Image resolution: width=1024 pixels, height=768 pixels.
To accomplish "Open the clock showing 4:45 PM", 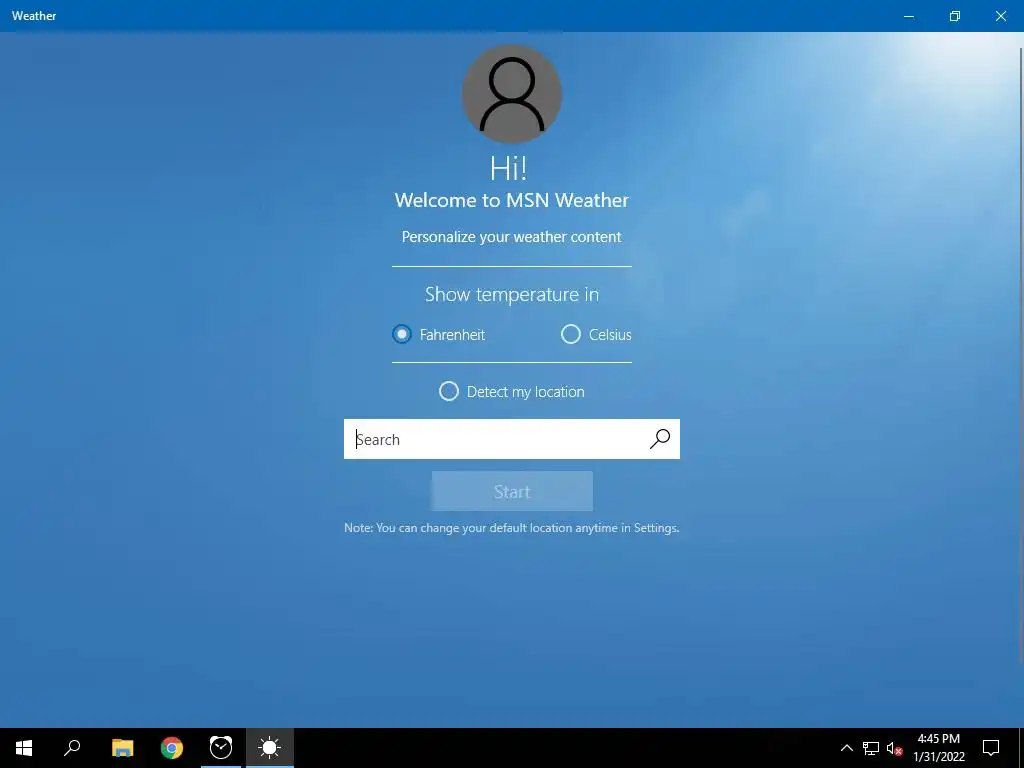I will pos(938,748).
